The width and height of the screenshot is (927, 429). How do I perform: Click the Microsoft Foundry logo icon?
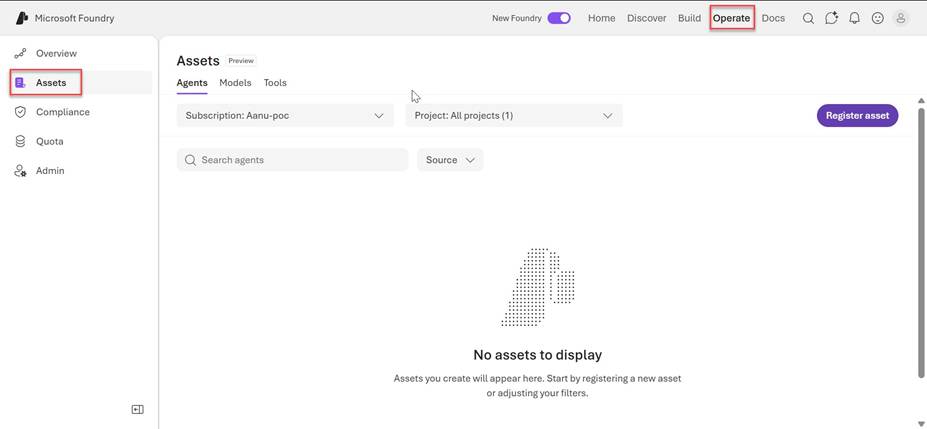(22, 18)
